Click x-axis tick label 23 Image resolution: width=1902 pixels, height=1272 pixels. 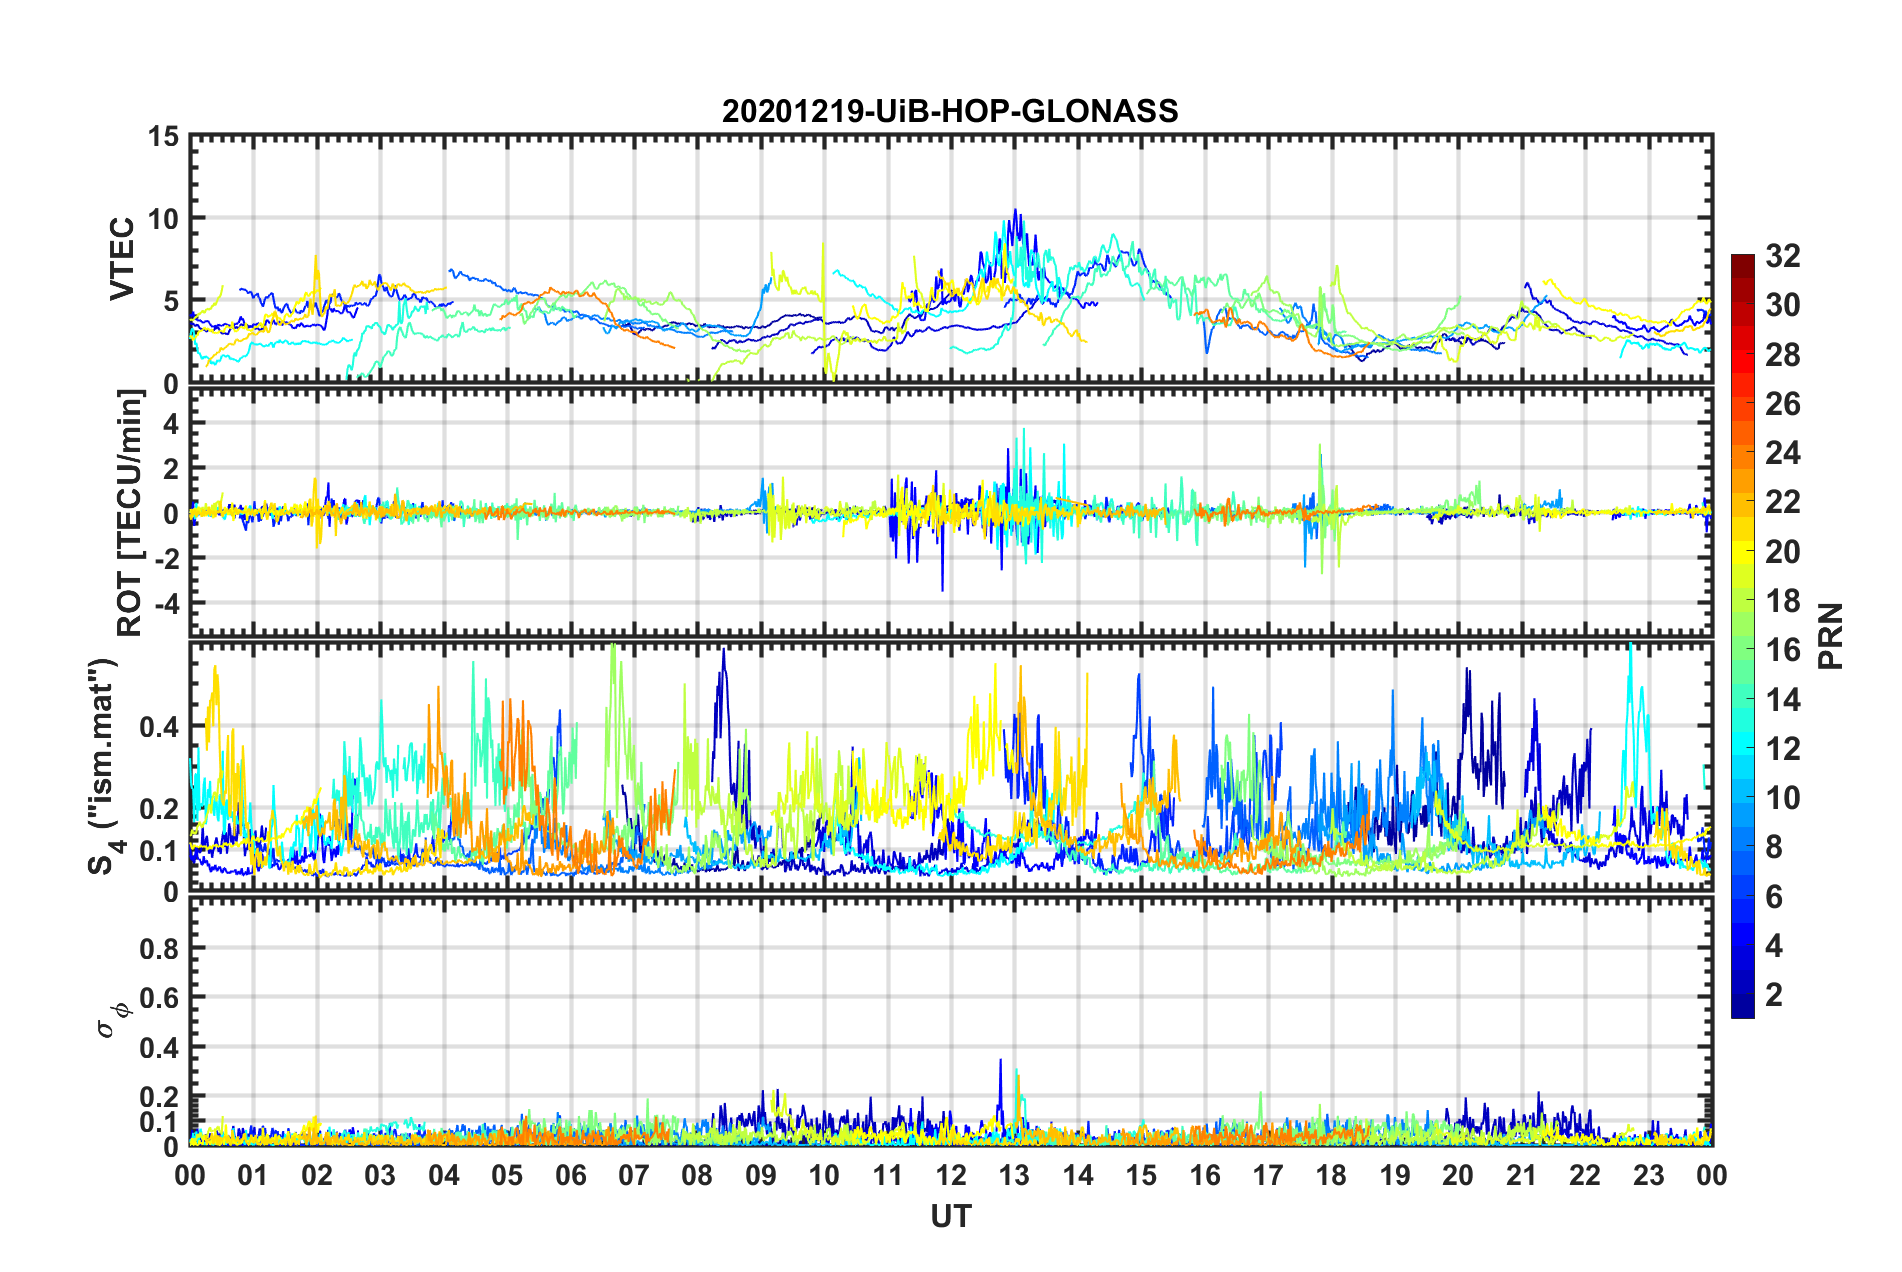coord(1648,1175)
